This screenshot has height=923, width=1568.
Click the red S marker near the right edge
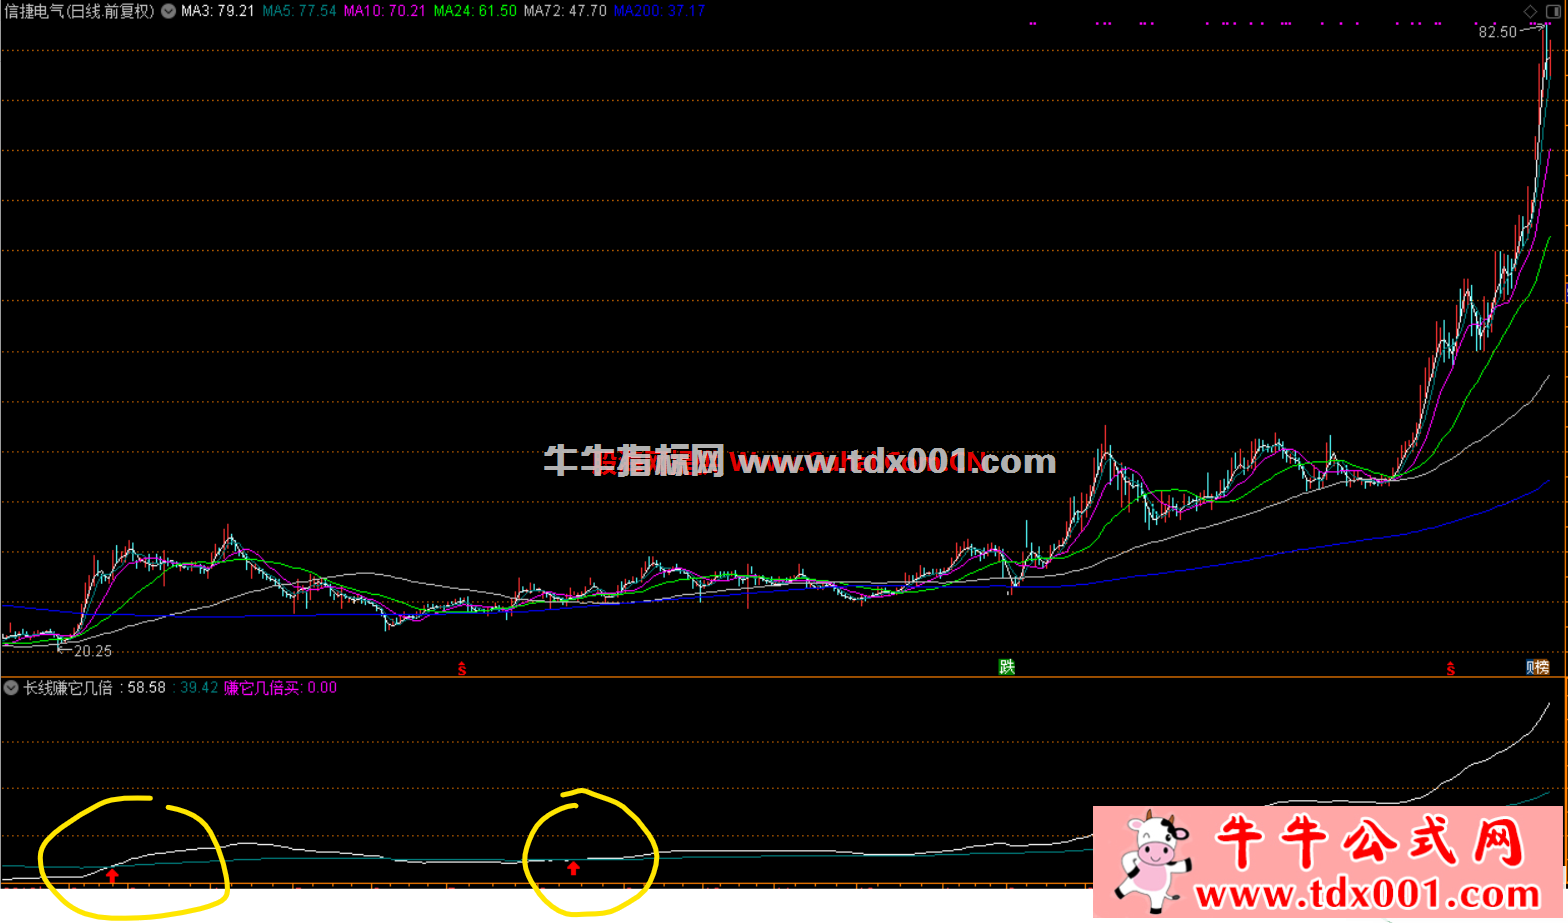click(x=1451, y=669)
